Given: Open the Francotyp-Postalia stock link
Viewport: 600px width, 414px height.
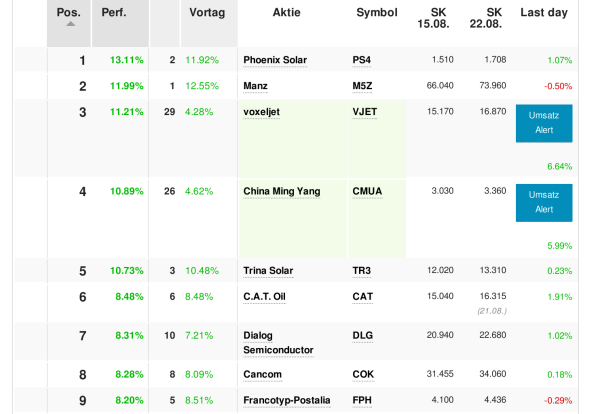Looking at the screenshot, I should (x=286, y=400).
